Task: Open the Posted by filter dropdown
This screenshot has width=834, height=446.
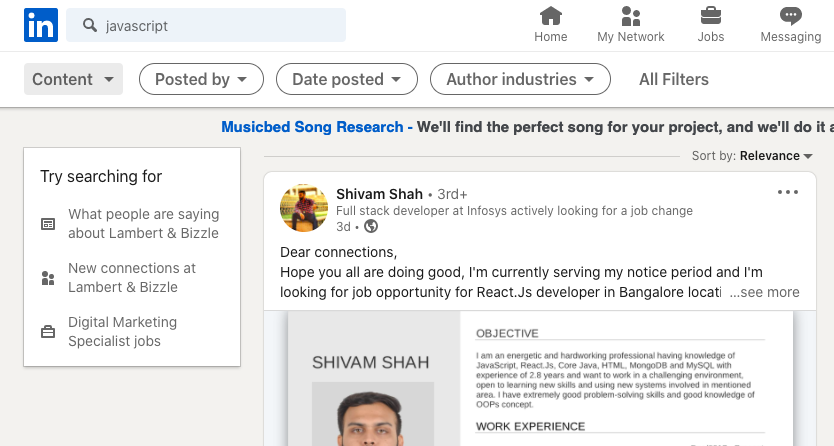Action: 201,79
